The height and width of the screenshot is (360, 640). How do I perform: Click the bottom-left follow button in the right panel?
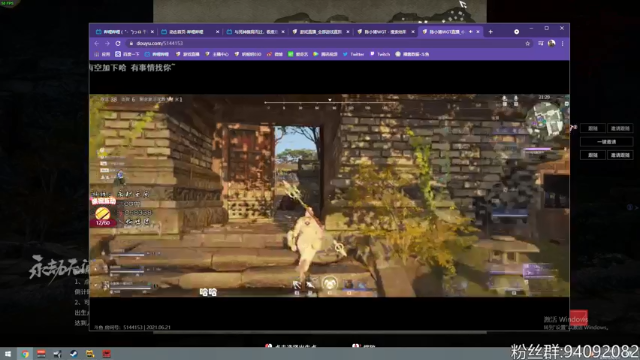[x=593, y=155]
